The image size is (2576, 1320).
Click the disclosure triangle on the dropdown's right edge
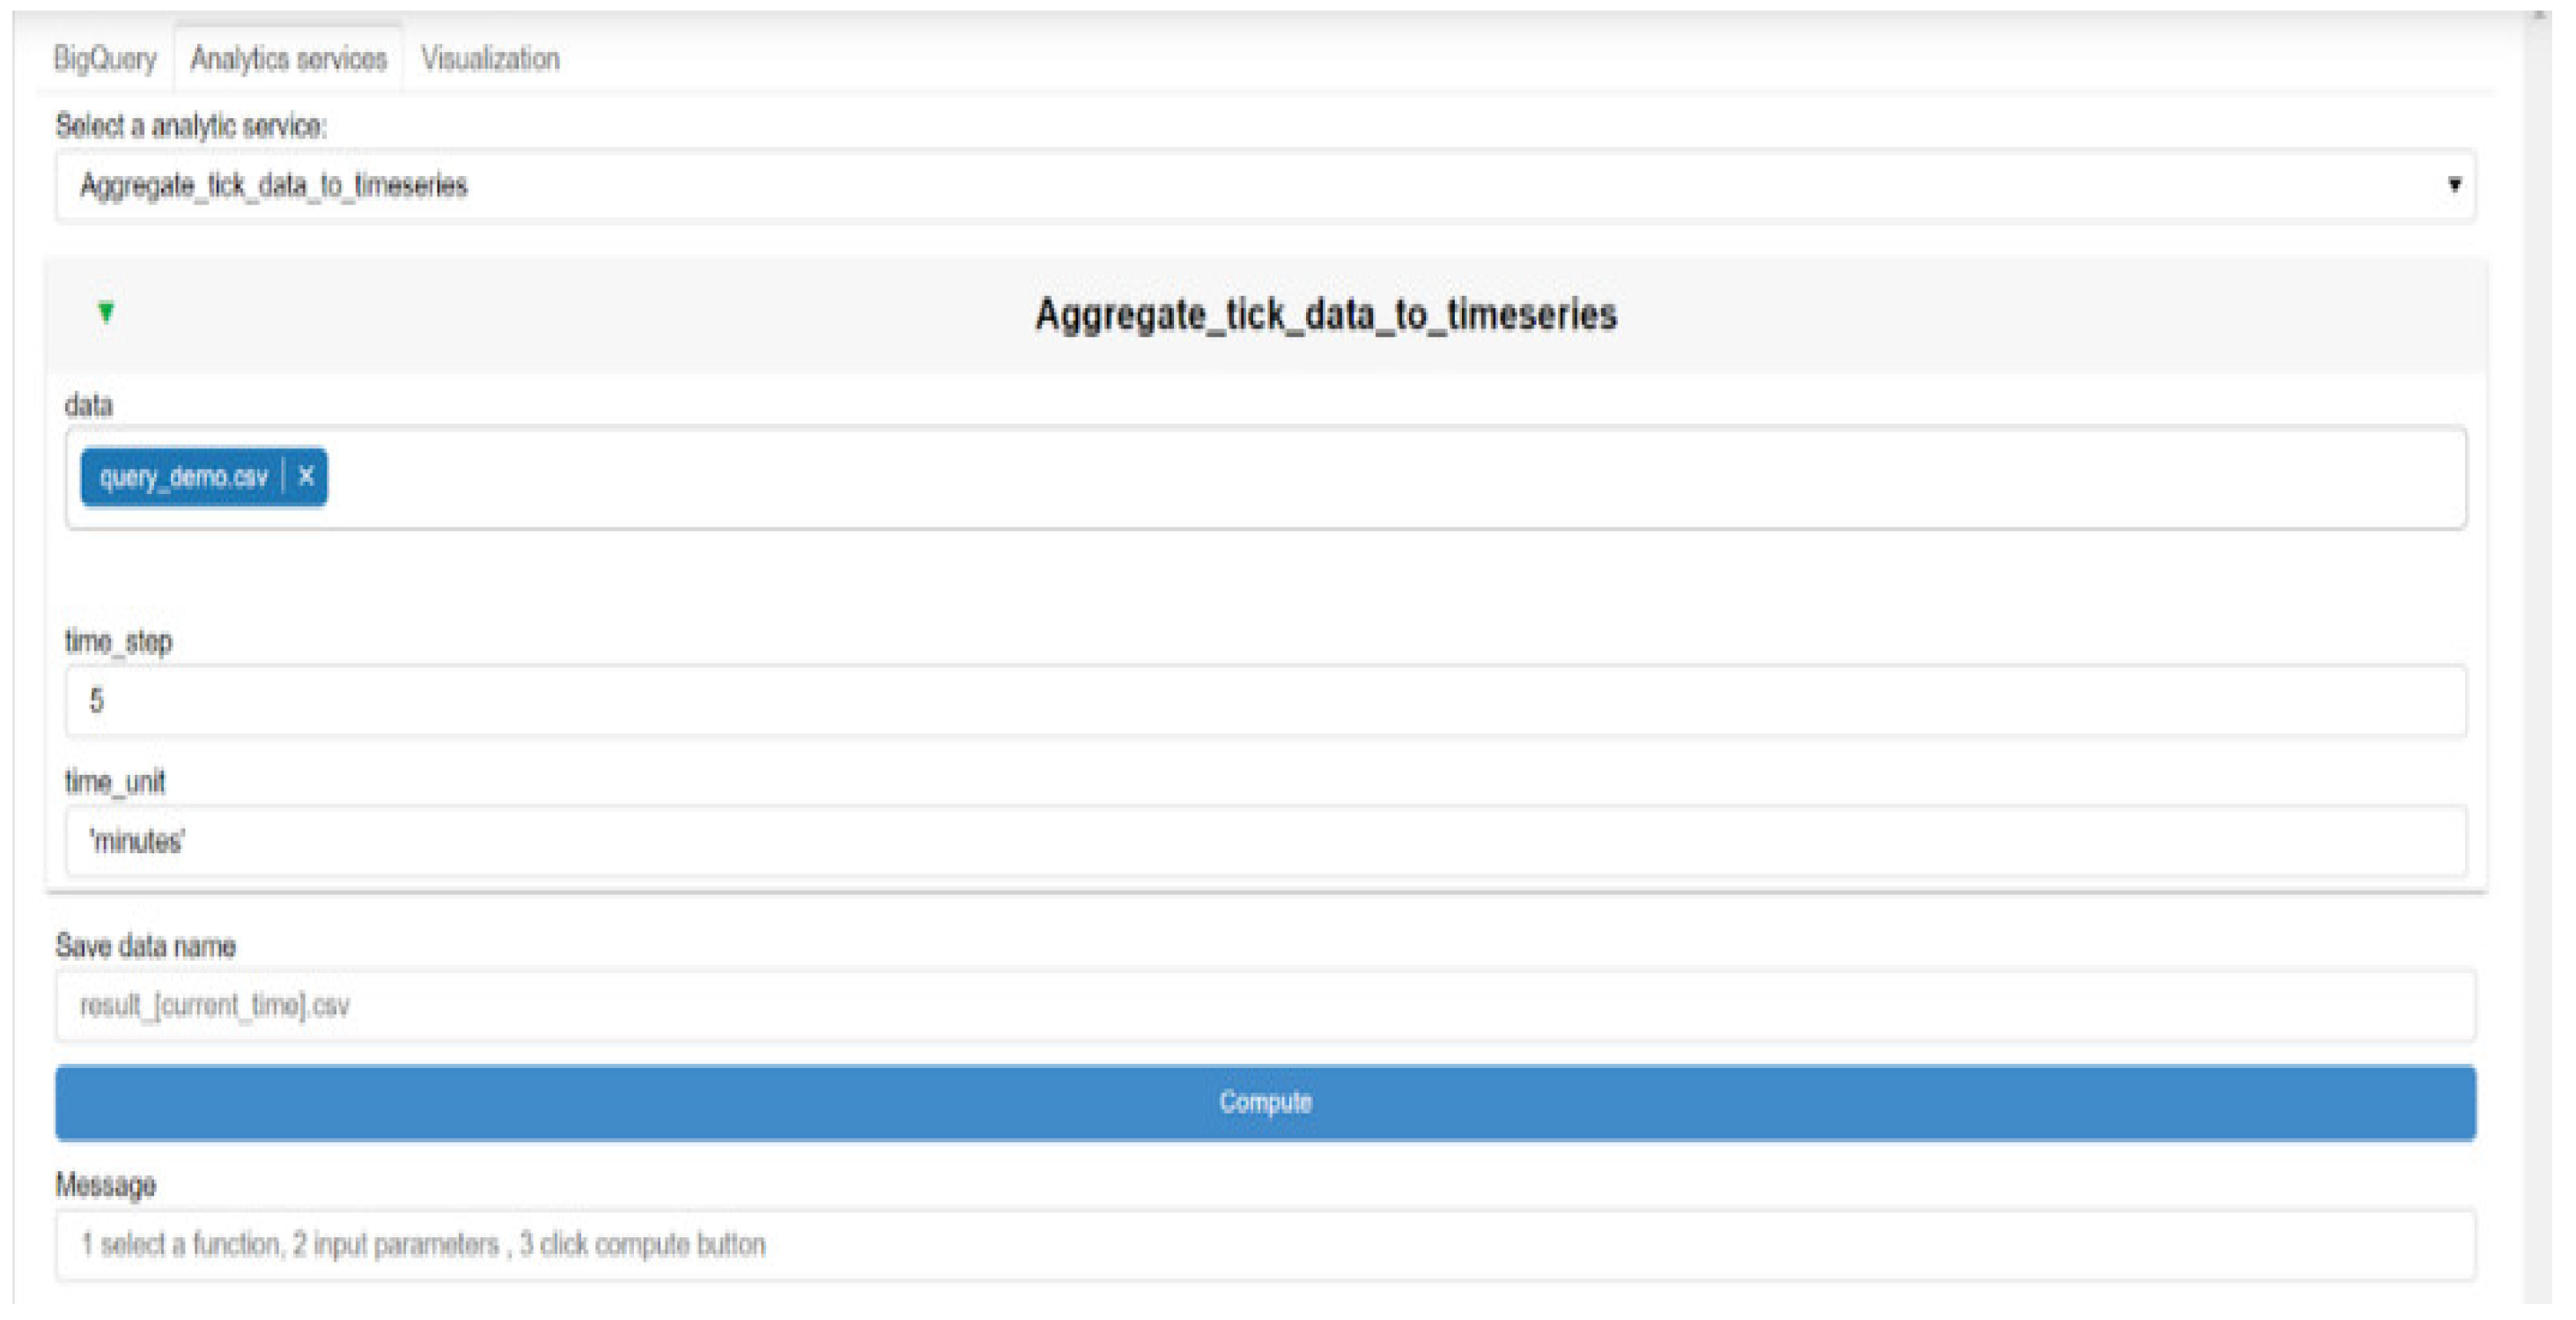coord(2456,185)
